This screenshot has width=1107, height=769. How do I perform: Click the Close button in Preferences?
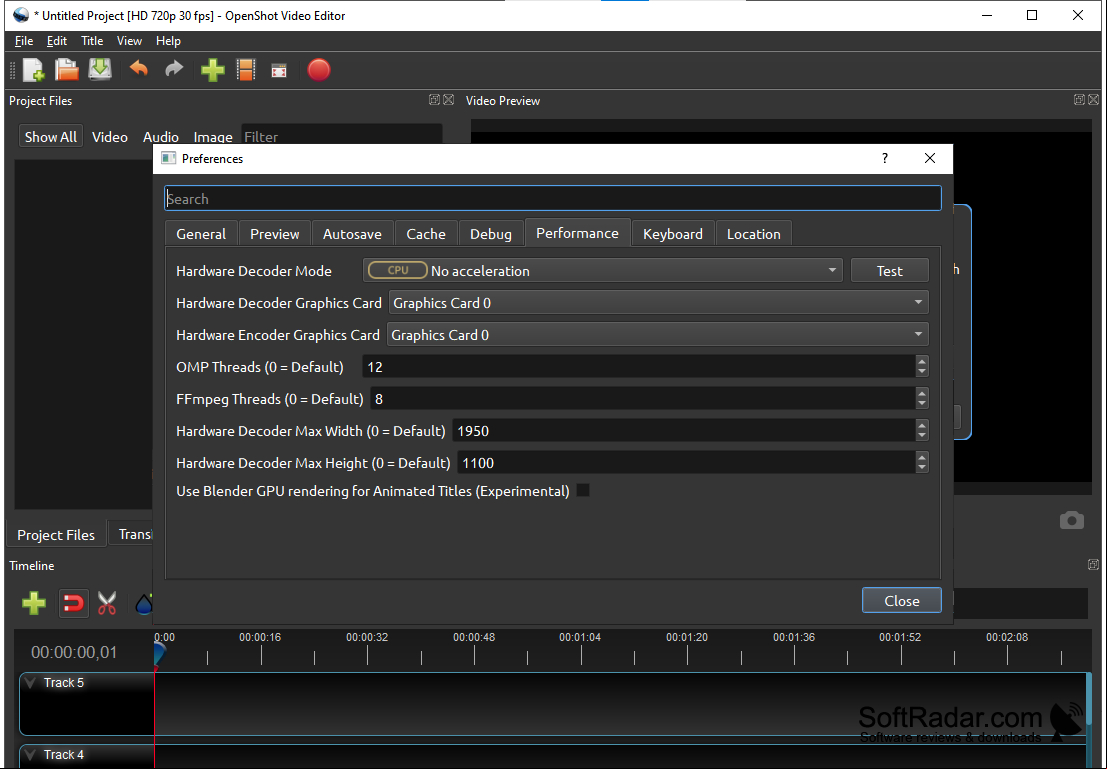[x=902, y=600]
